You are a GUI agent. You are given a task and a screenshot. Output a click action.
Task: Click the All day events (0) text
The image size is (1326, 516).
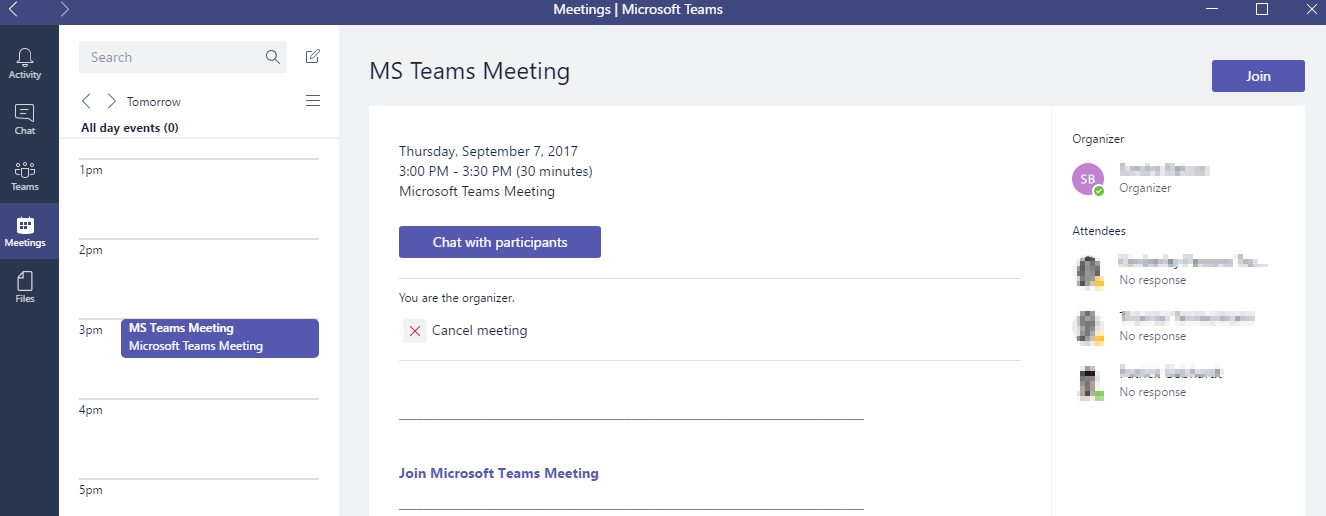[130, 128]
